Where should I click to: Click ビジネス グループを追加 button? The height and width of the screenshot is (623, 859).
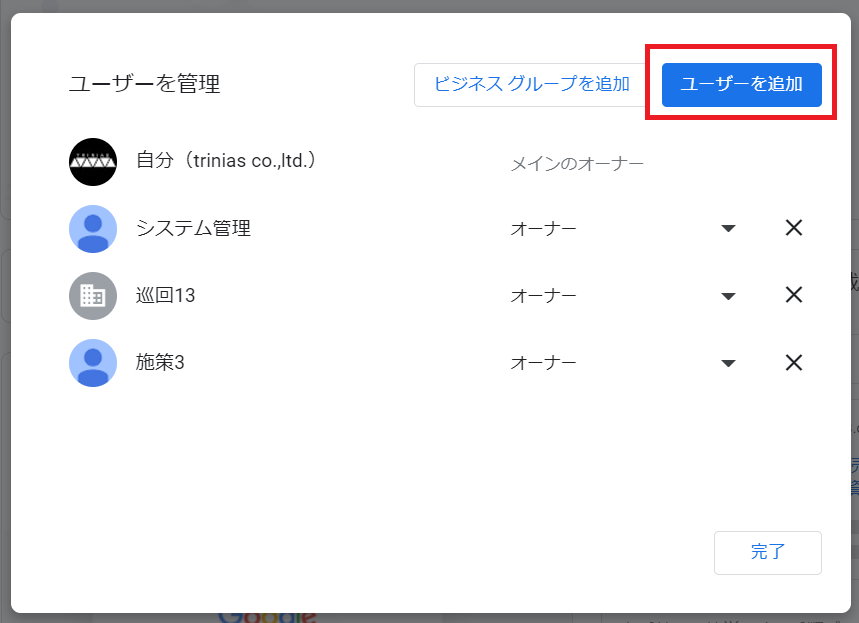[531, 84]
